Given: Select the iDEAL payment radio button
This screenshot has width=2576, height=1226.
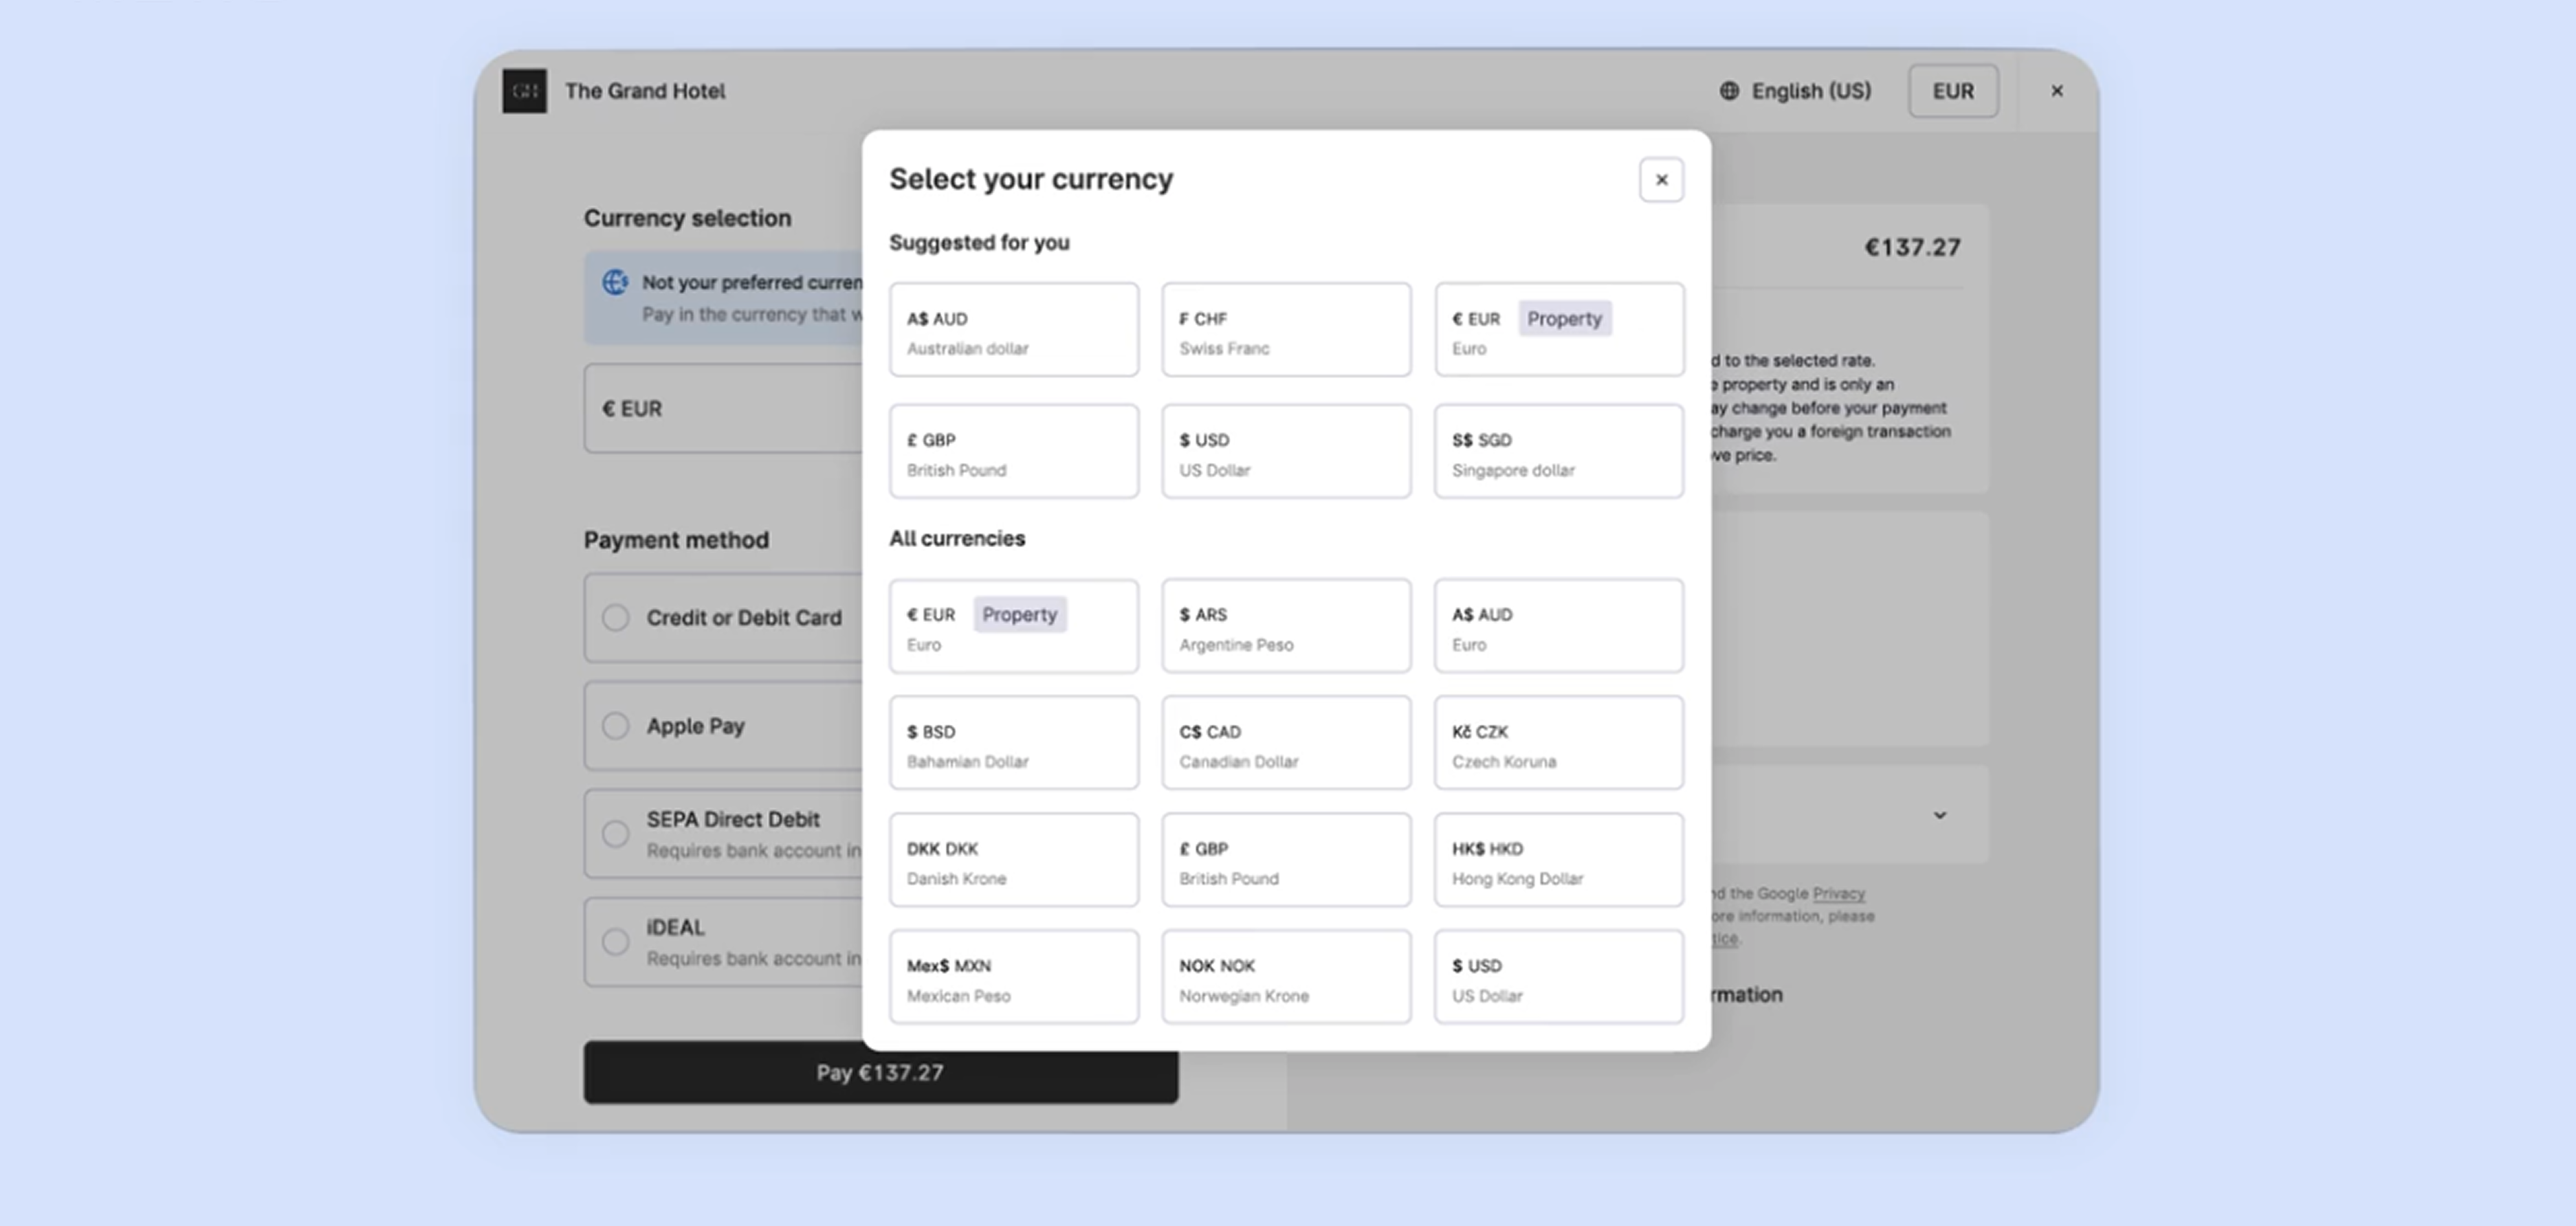Looking at the screenshot, I should pos(616,942).
